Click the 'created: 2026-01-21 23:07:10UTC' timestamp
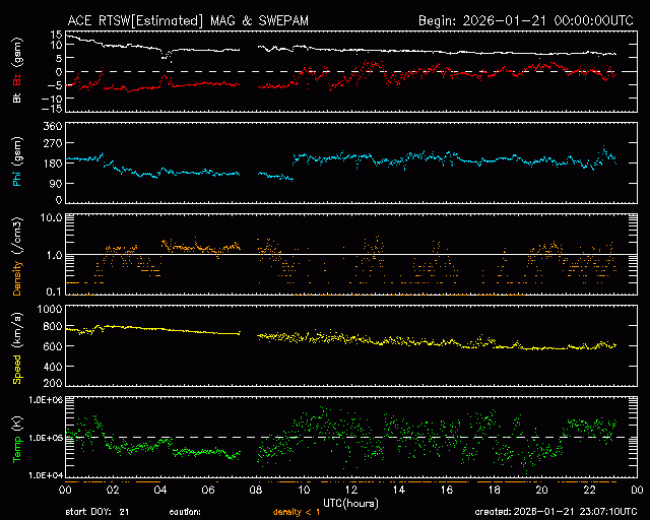The image size is (650, 520). point(556,512)
